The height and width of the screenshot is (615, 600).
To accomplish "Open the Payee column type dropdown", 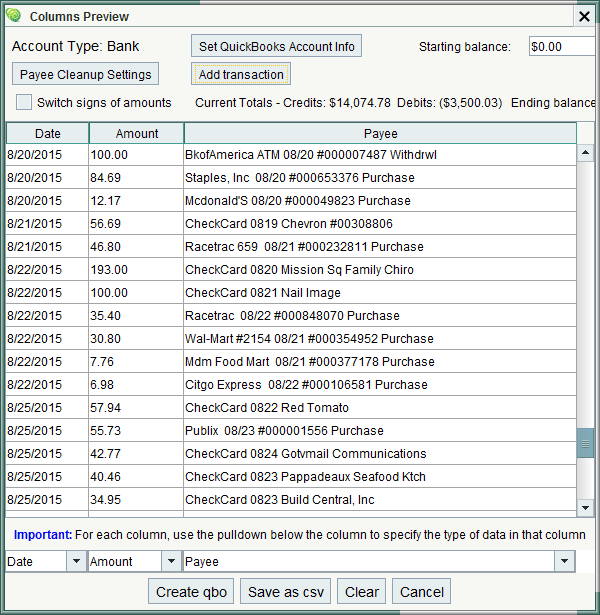I will (x=564, y=561).
